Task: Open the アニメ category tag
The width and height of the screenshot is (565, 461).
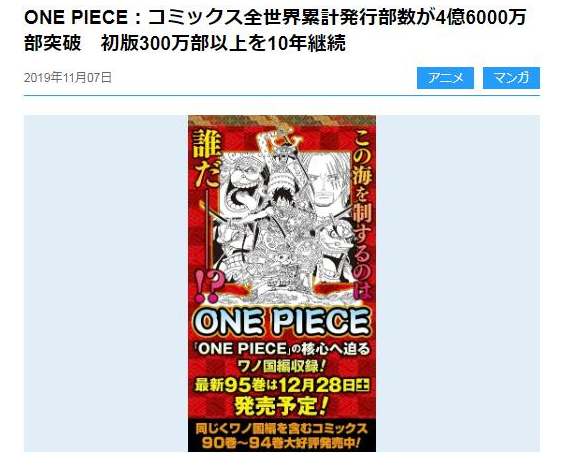Action: [445, 78]
